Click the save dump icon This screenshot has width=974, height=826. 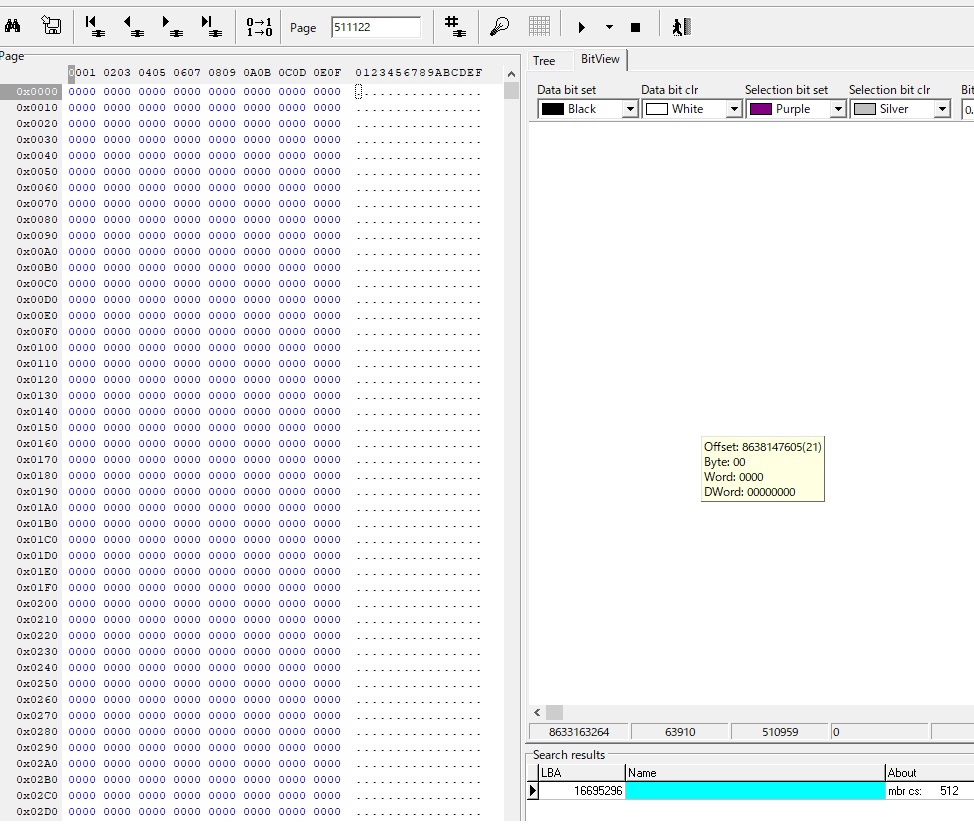tap(51, 27)
